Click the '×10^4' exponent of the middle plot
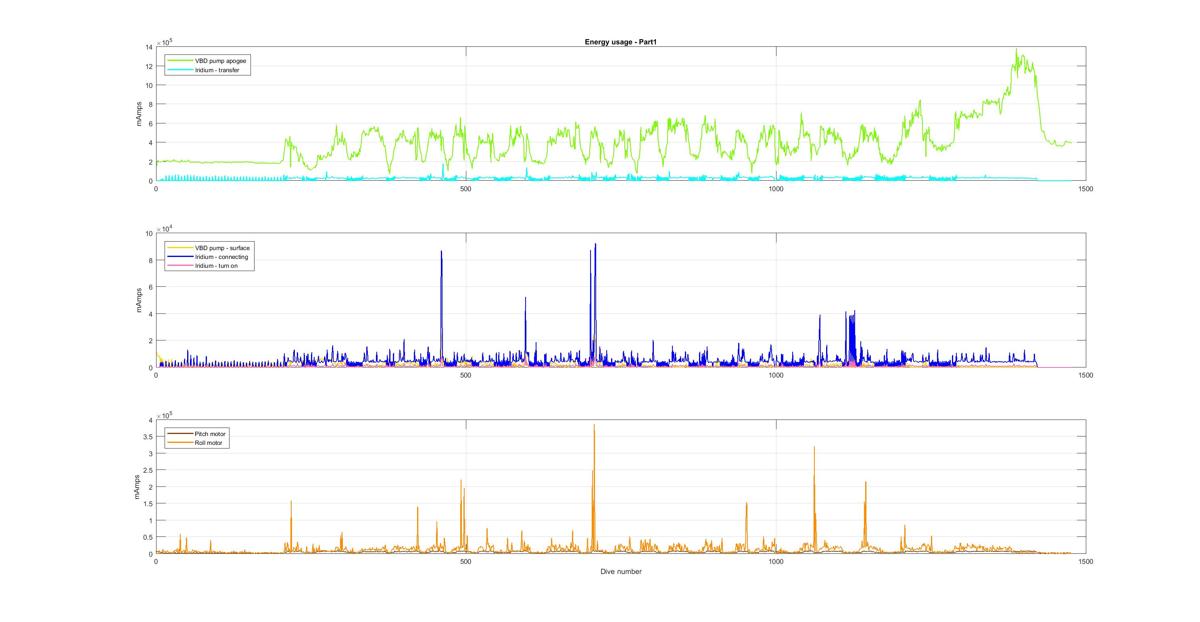The height and width of the screenshot is (622, 1200). (165, 229)
